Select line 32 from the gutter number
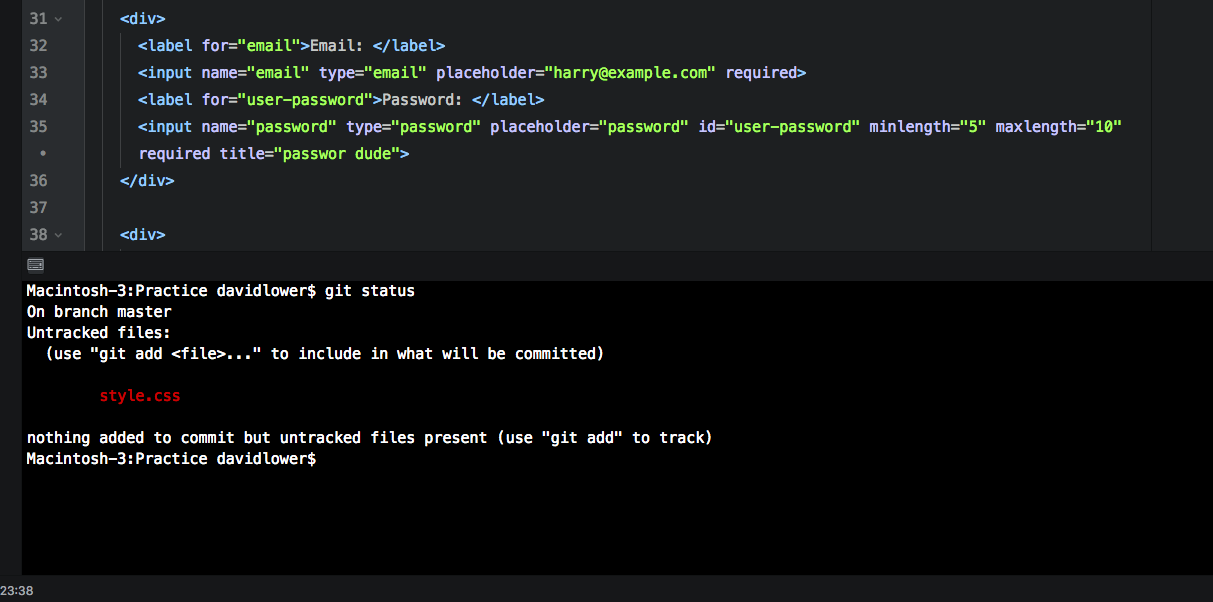This screenshot has width=1213, height=602. [x=39, y=46]
